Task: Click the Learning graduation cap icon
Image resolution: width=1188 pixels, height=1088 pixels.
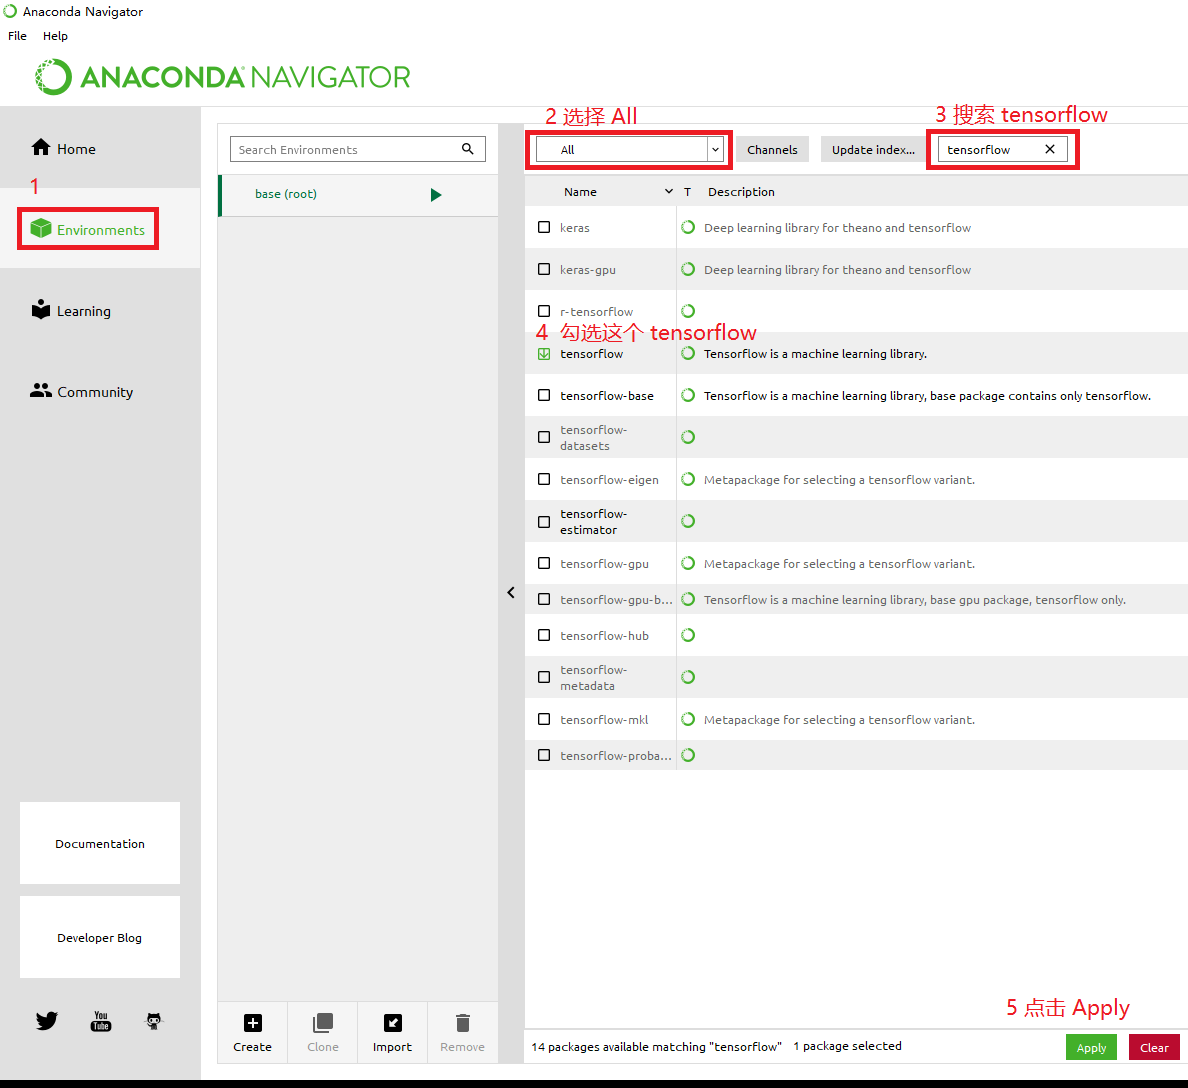Action: [x=40, y=310]
